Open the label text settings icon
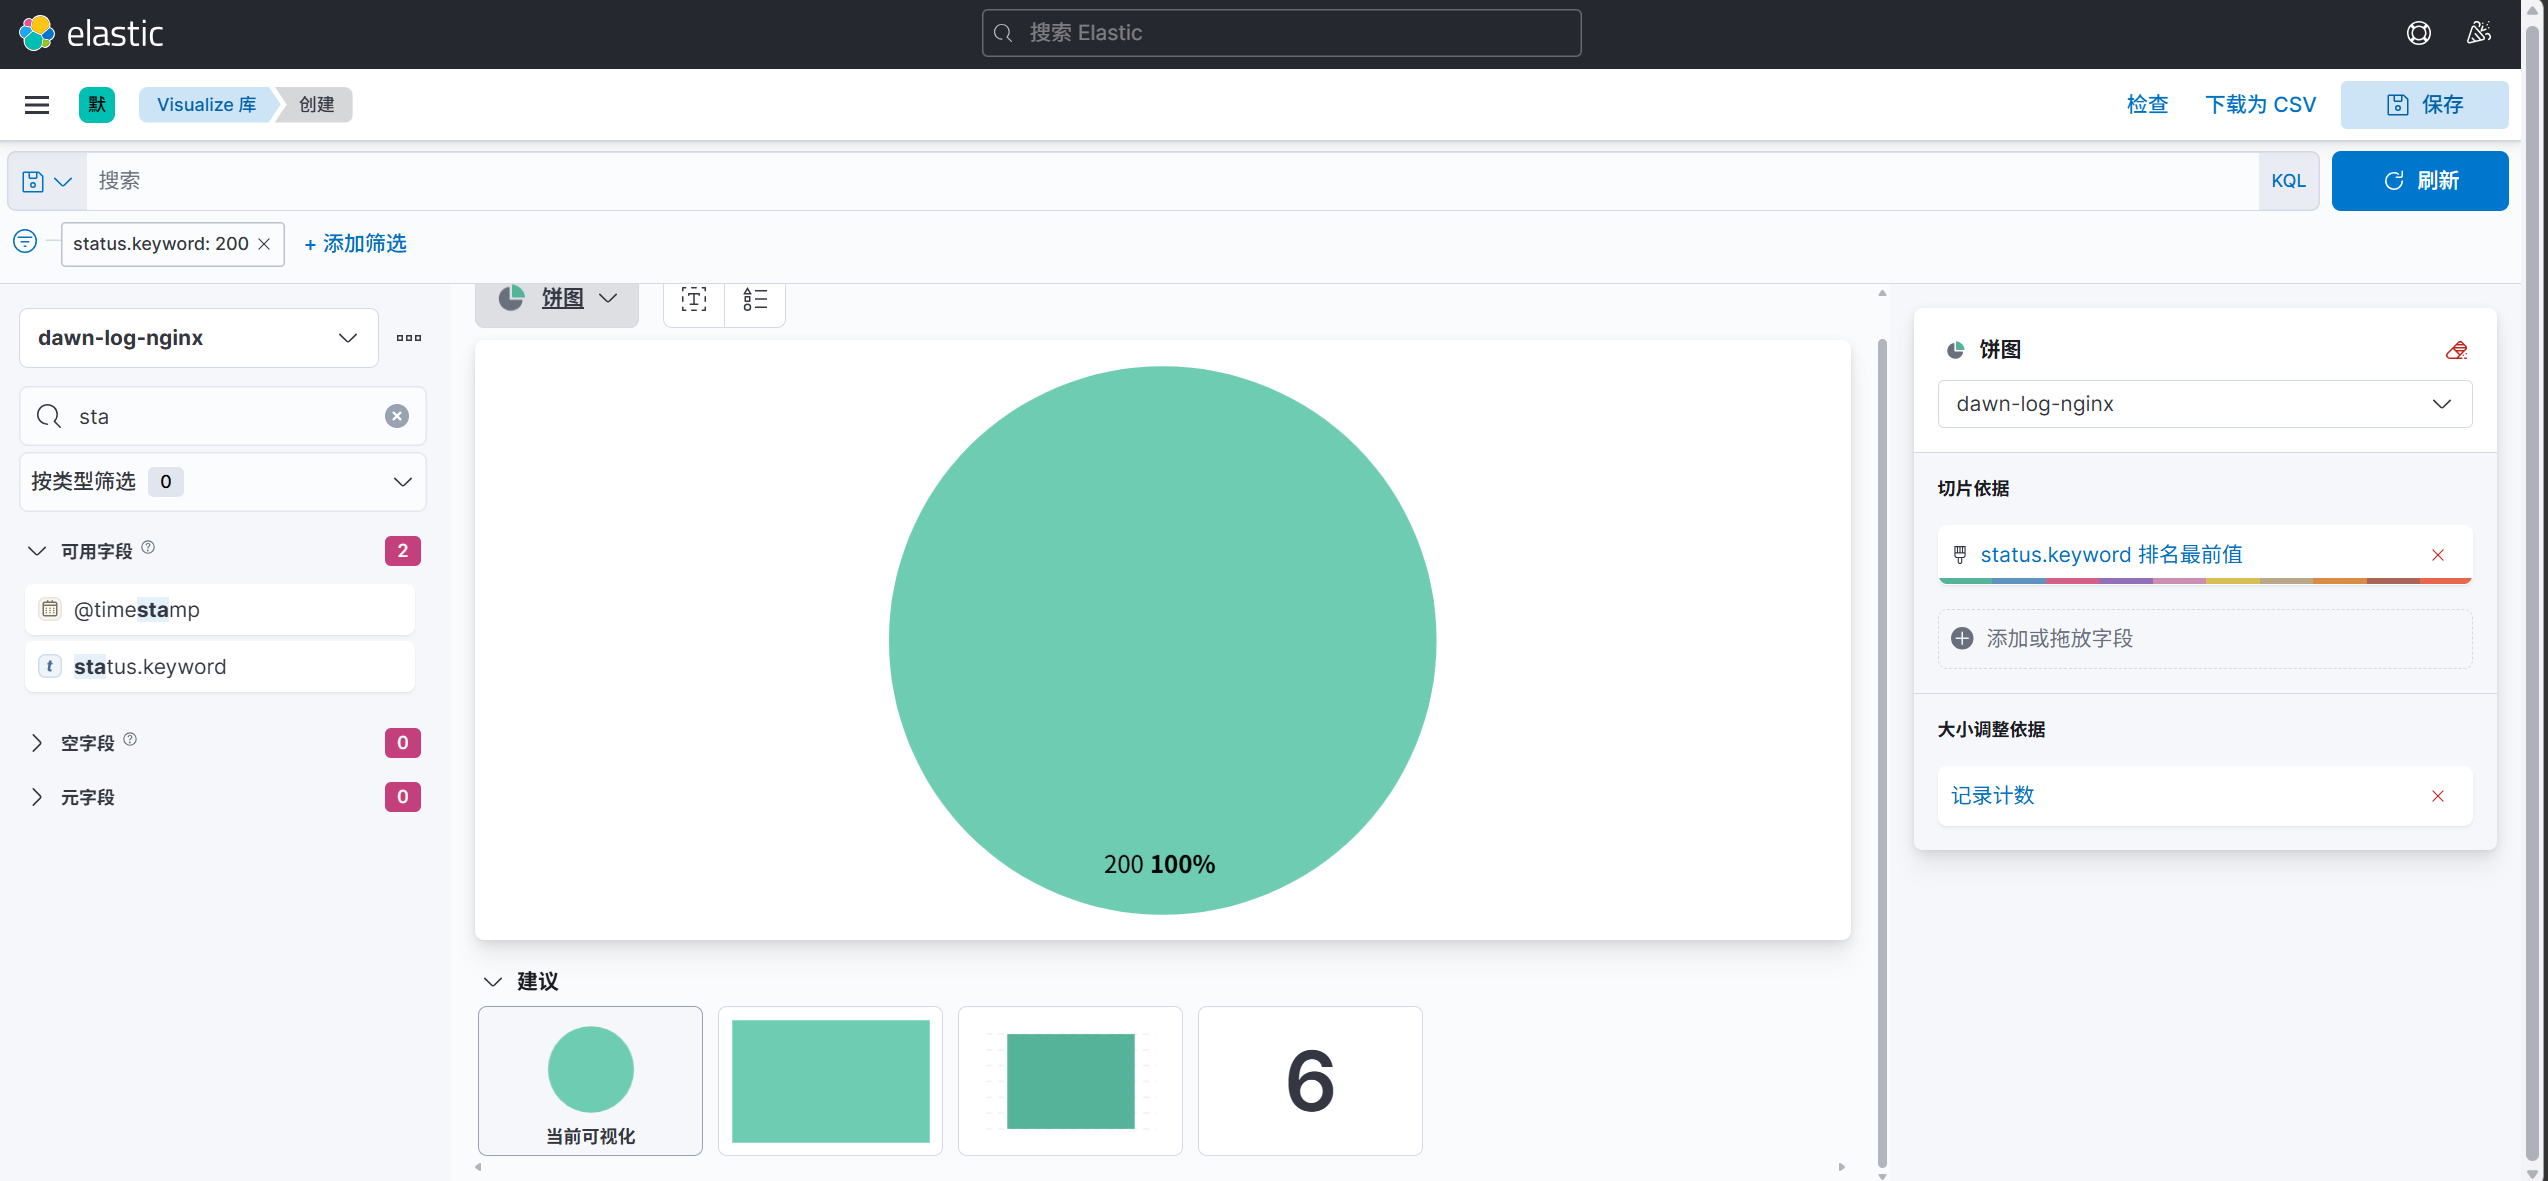This screenshot has width=2548, height=1181. point(694,299)
